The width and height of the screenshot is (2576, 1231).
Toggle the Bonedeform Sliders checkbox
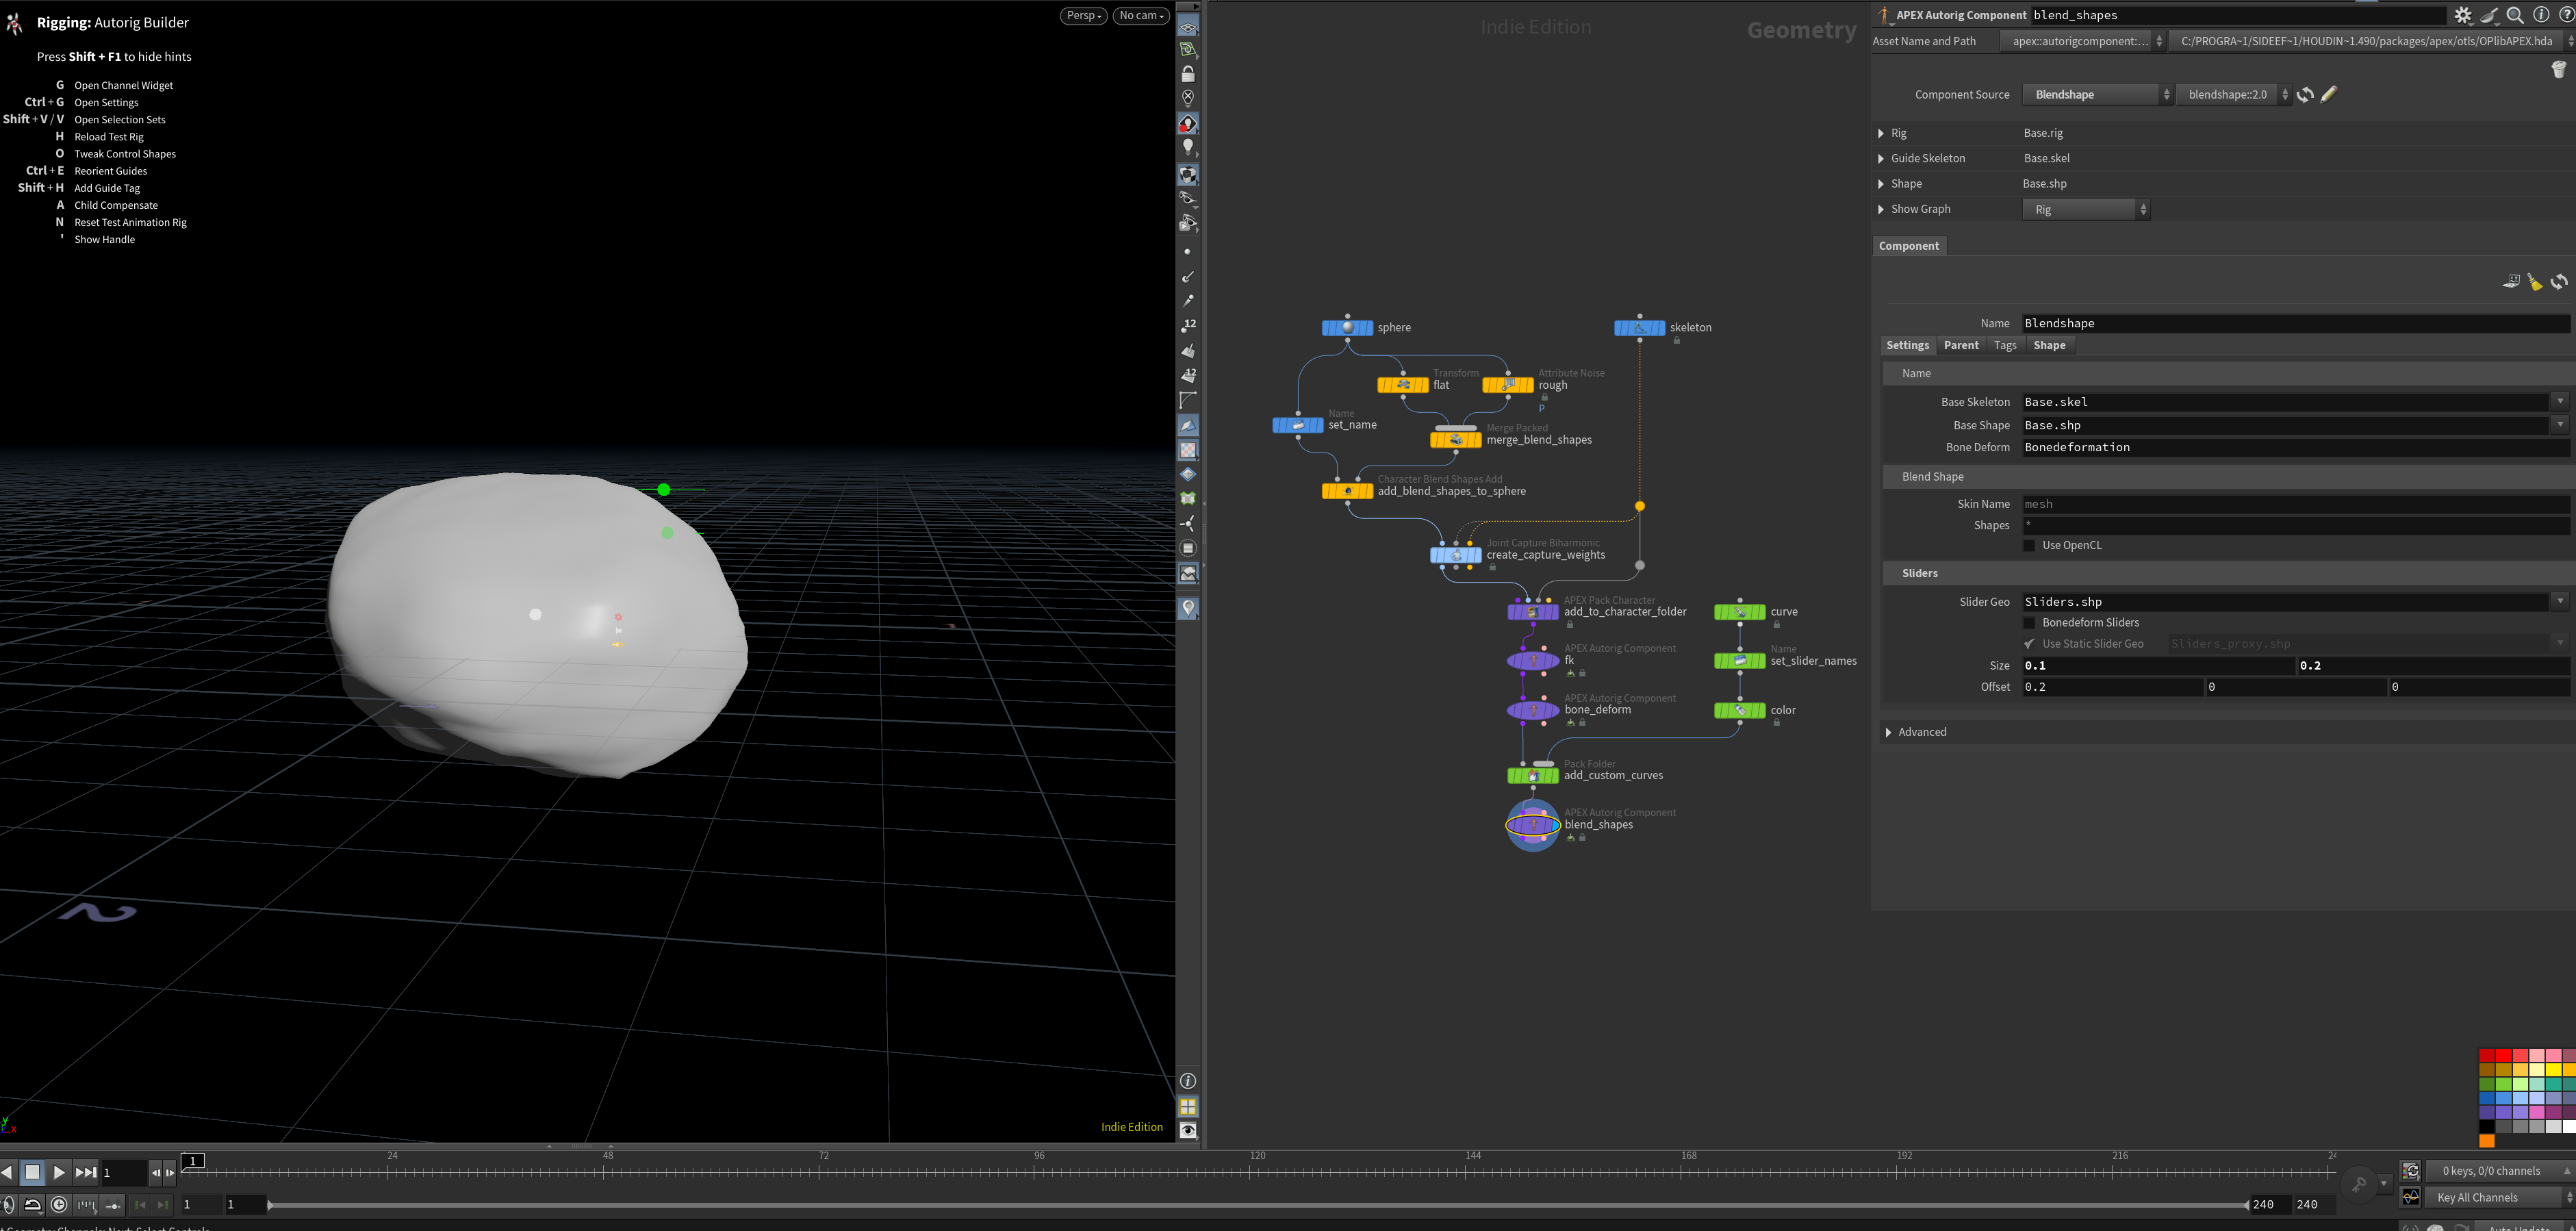coord(2029,623)
